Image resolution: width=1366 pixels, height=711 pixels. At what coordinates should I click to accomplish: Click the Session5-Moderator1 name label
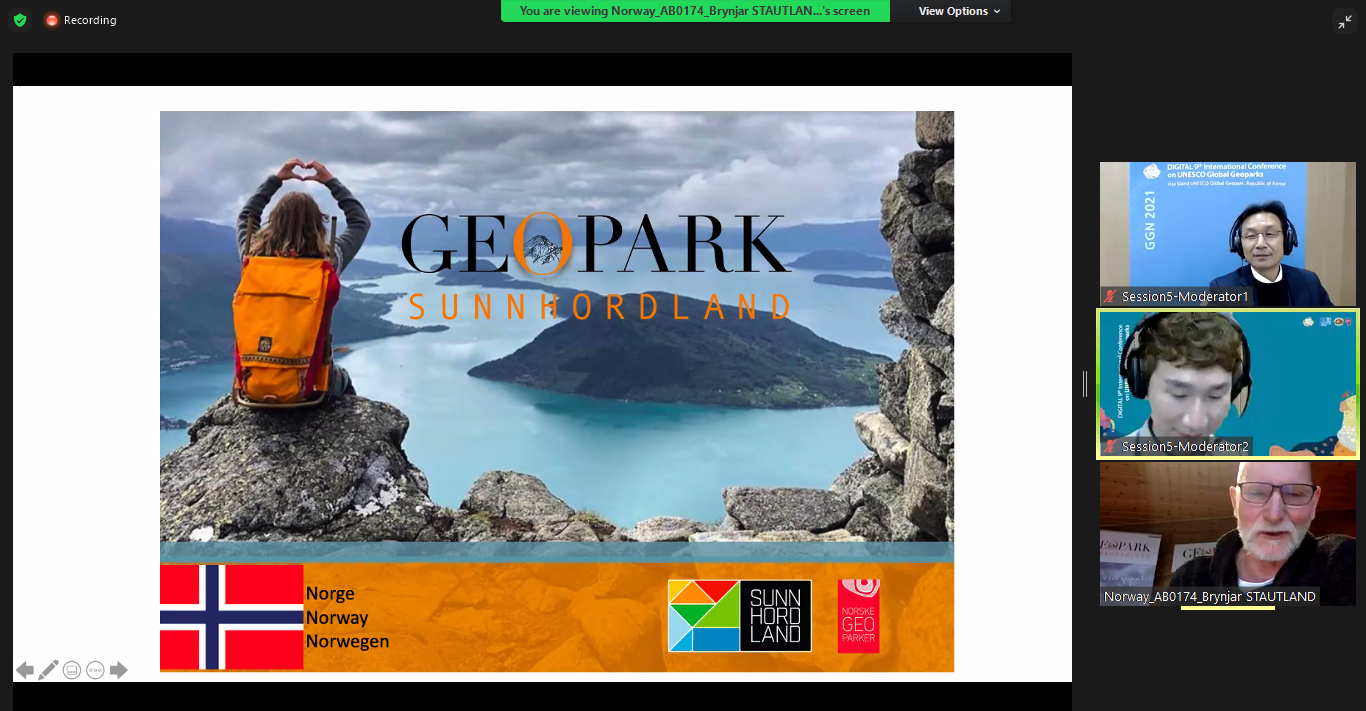click(x=1185, y=297)
